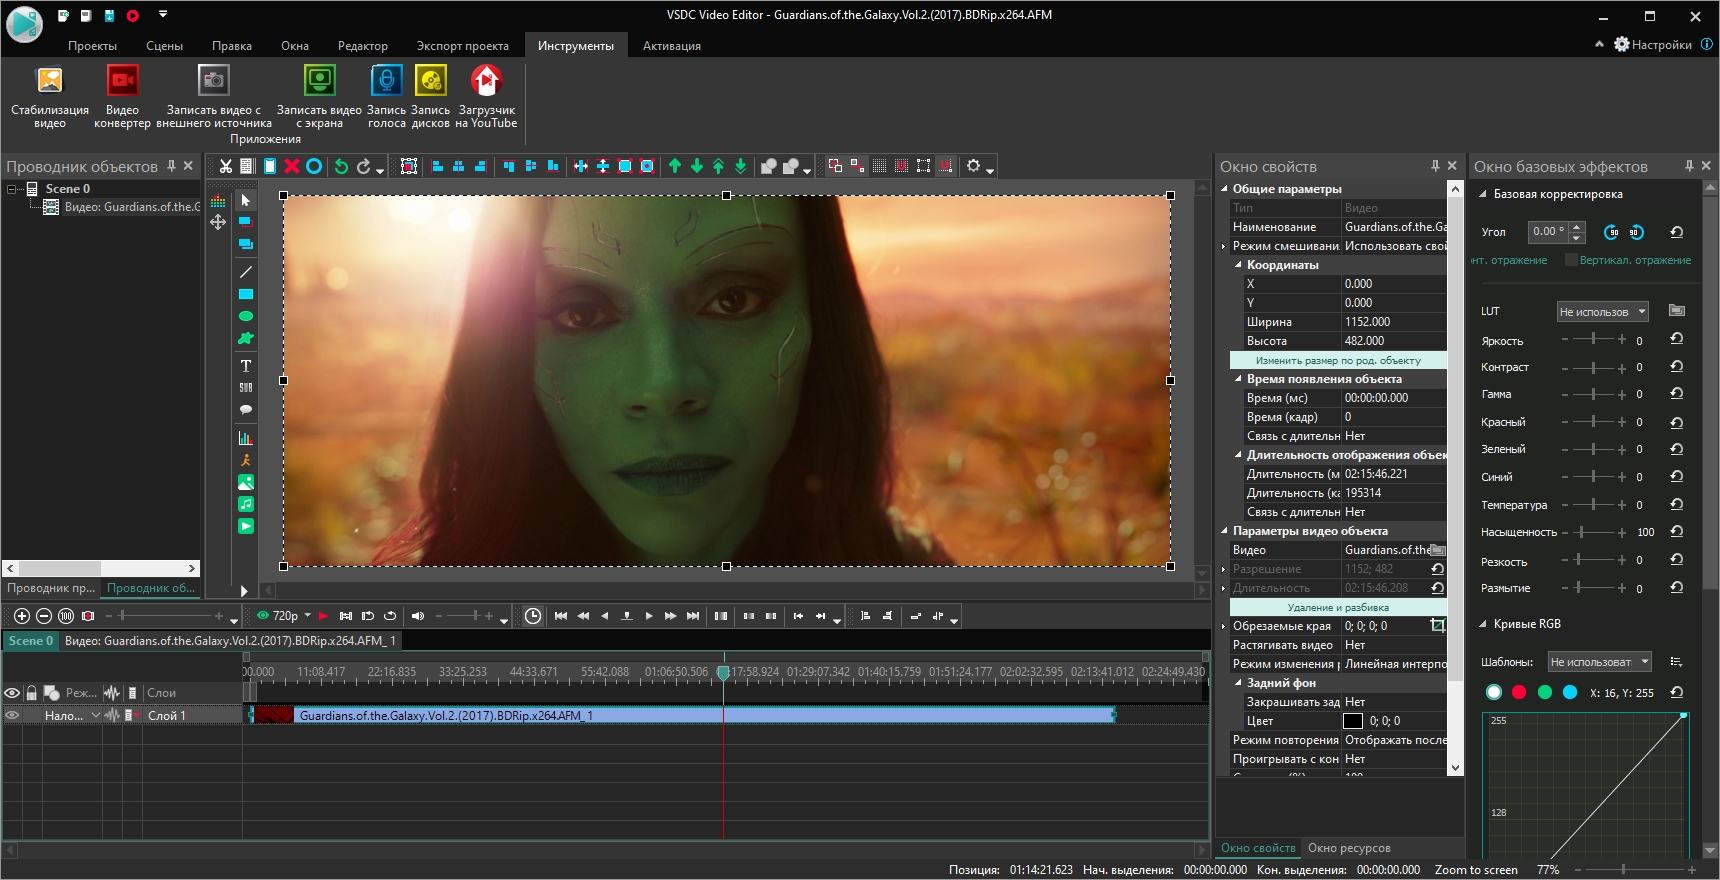Select the Text tool in the sidebar
1720x880 pixels.
pyautogui.click(x=245, y=366)
